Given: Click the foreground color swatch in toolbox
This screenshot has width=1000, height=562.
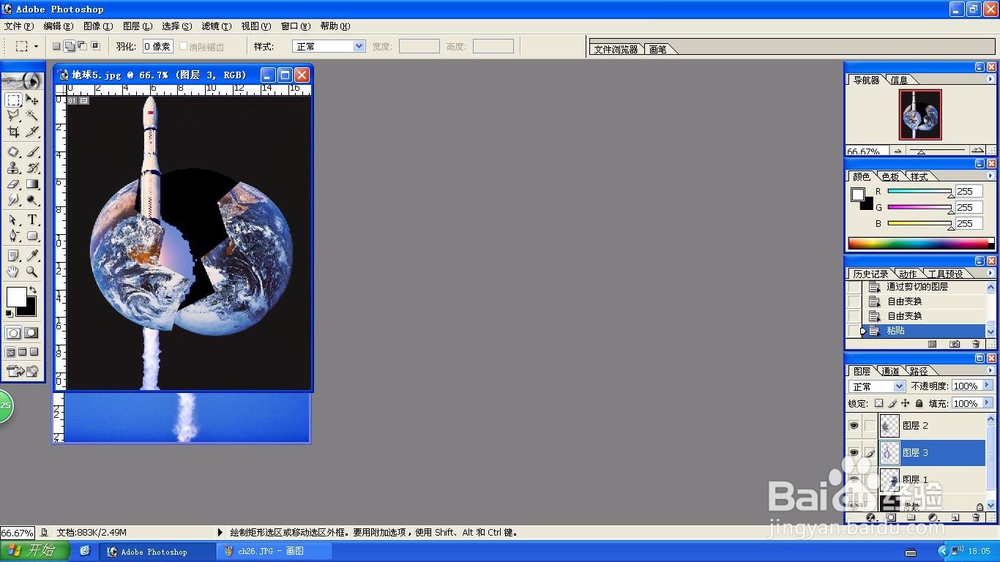Looking at the screenshot, I should tap(16, 297).
